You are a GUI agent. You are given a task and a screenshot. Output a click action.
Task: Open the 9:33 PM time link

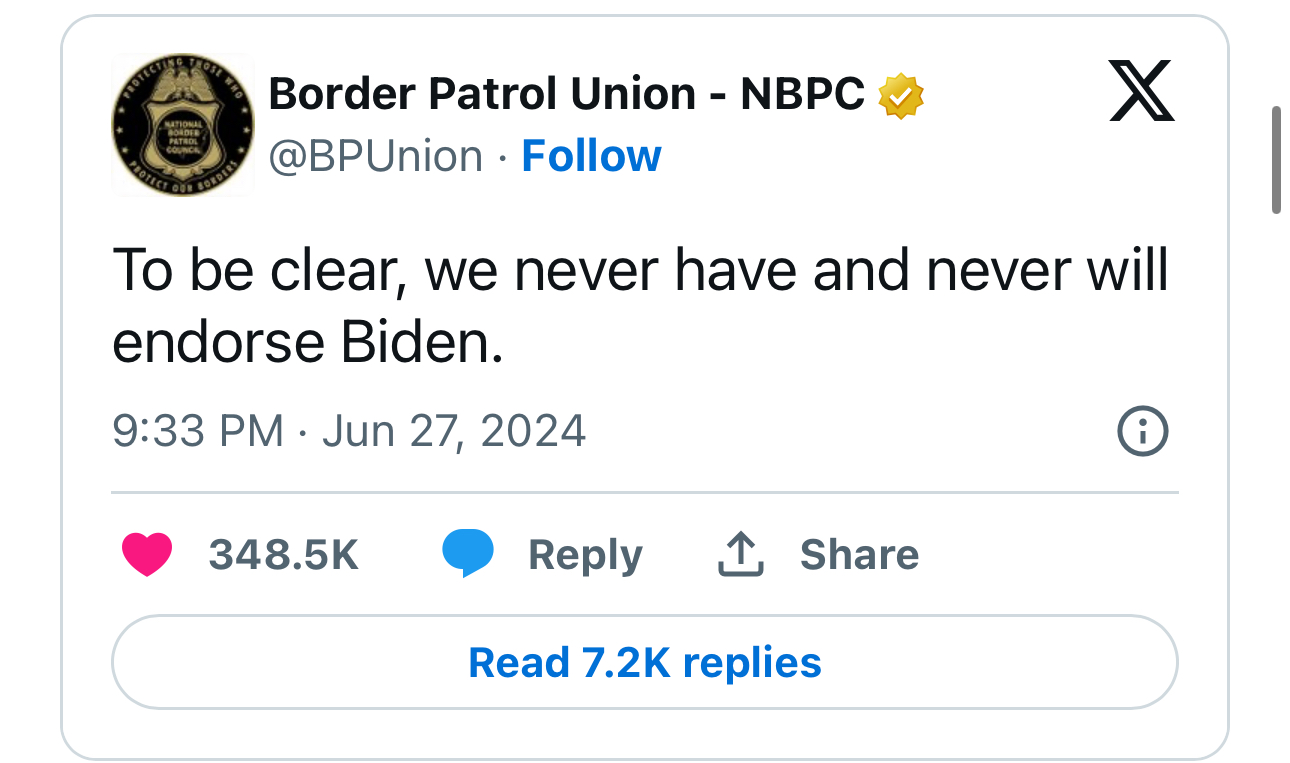pos(198,431)
